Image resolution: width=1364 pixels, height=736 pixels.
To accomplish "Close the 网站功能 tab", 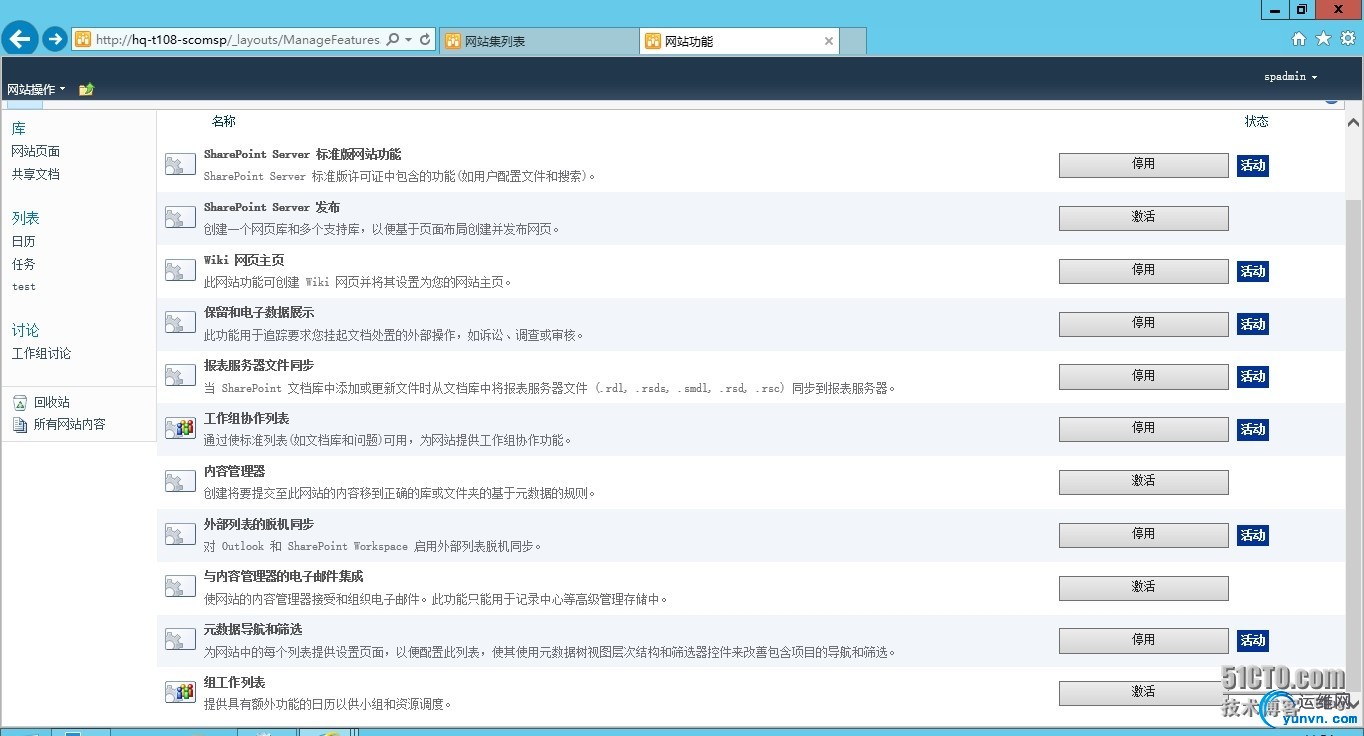I will tap(828, 41).
